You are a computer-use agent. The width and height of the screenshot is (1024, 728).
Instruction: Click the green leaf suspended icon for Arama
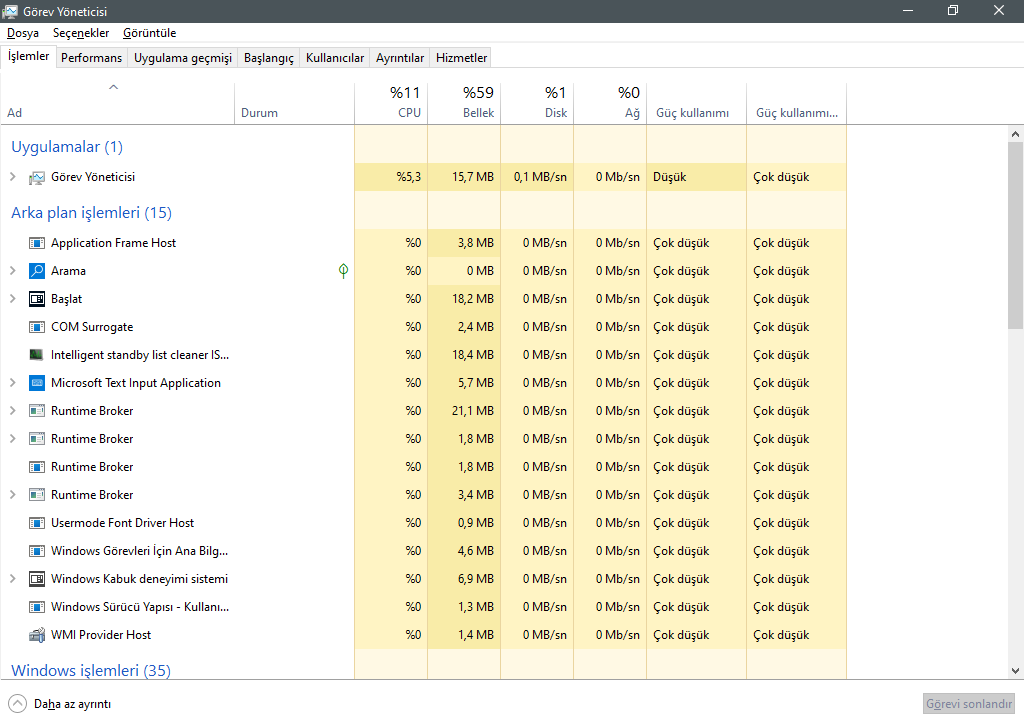click(343, 271)
